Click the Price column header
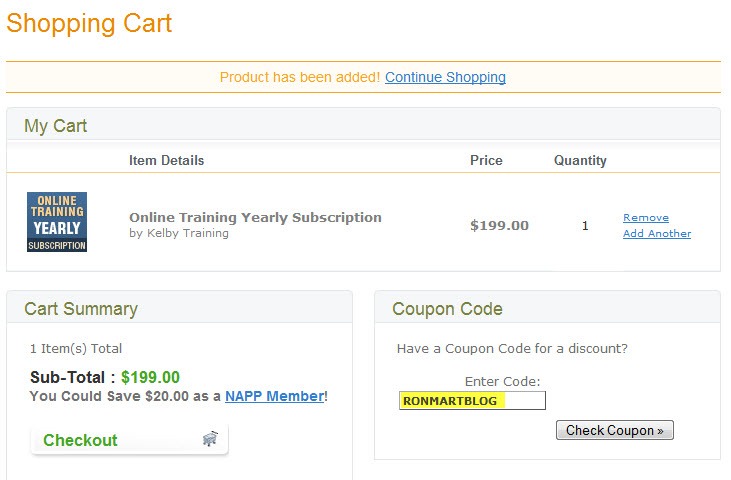Image resolution: width=731 pixels, height=480 pixels. coord(486,160)
